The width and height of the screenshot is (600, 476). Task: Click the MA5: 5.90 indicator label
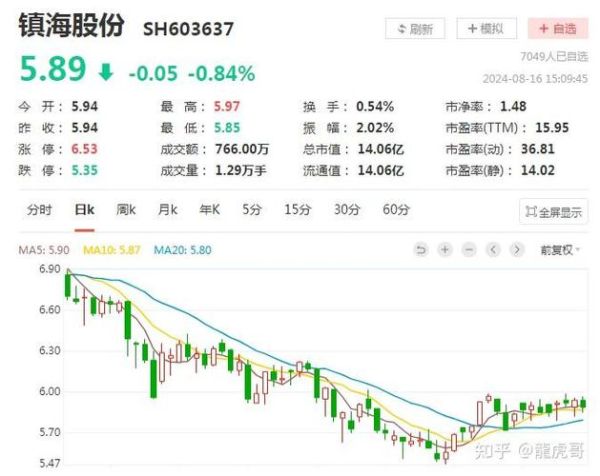tap(44, 250)
